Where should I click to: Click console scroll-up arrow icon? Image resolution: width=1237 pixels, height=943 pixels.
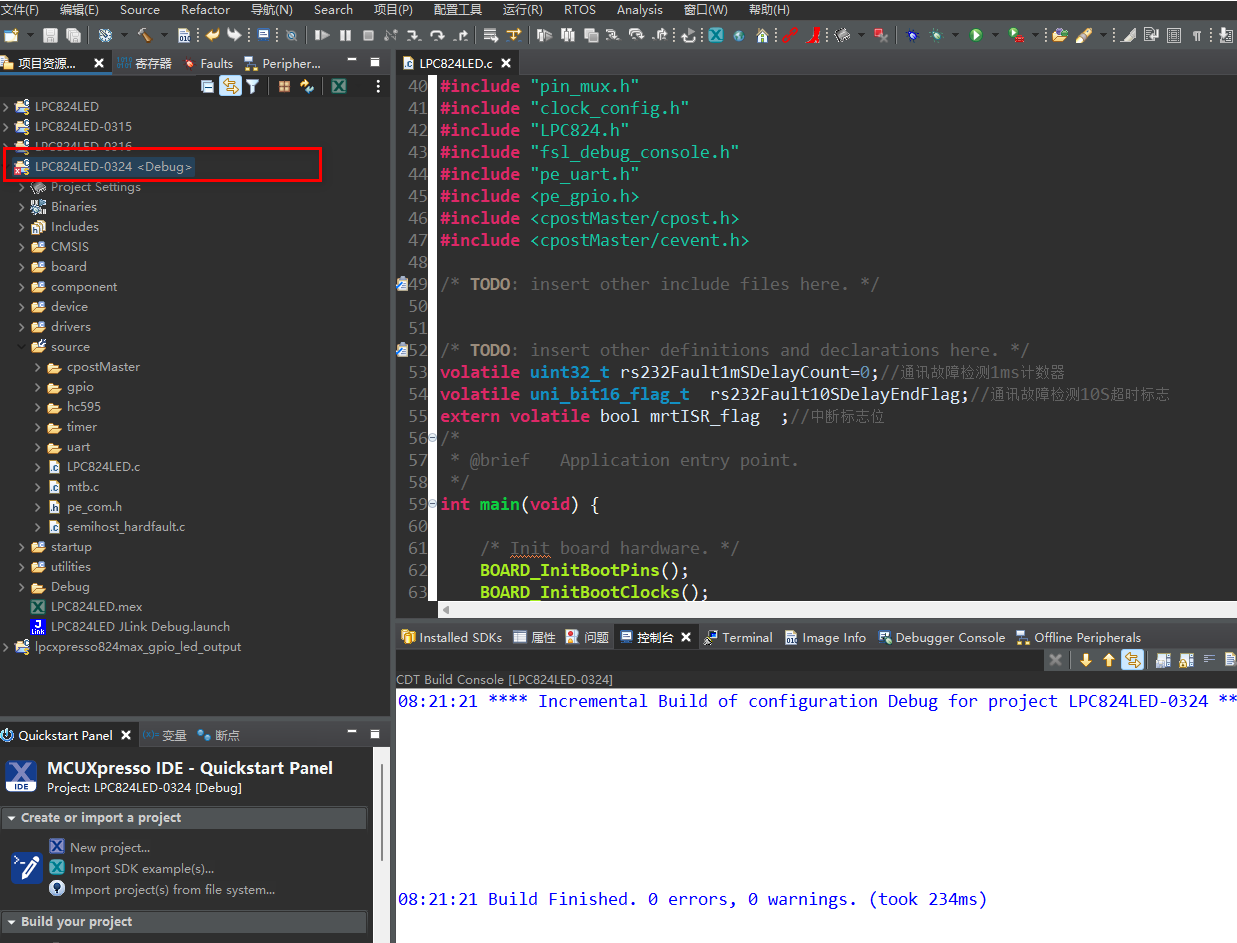(1109, 660)
